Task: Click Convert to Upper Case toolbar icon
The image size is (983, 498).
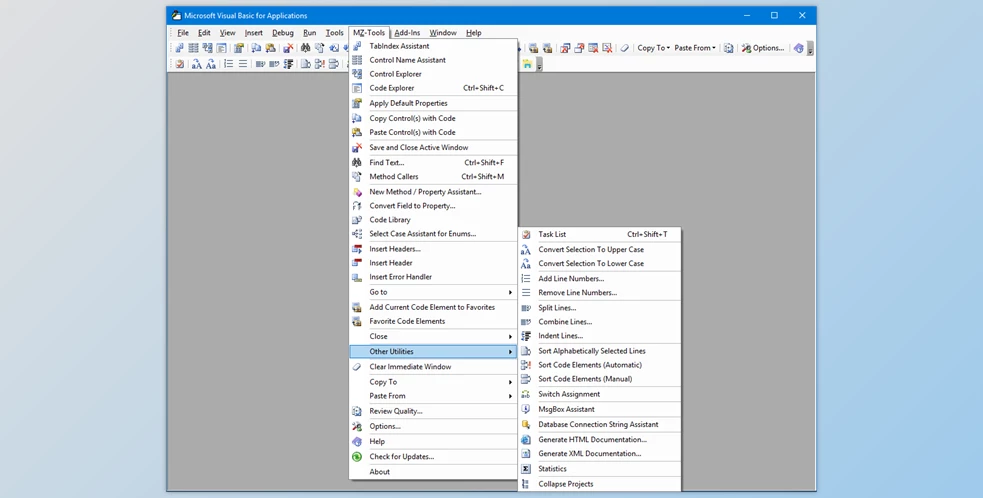Action: pyautogui.click(x=196, y=63)
